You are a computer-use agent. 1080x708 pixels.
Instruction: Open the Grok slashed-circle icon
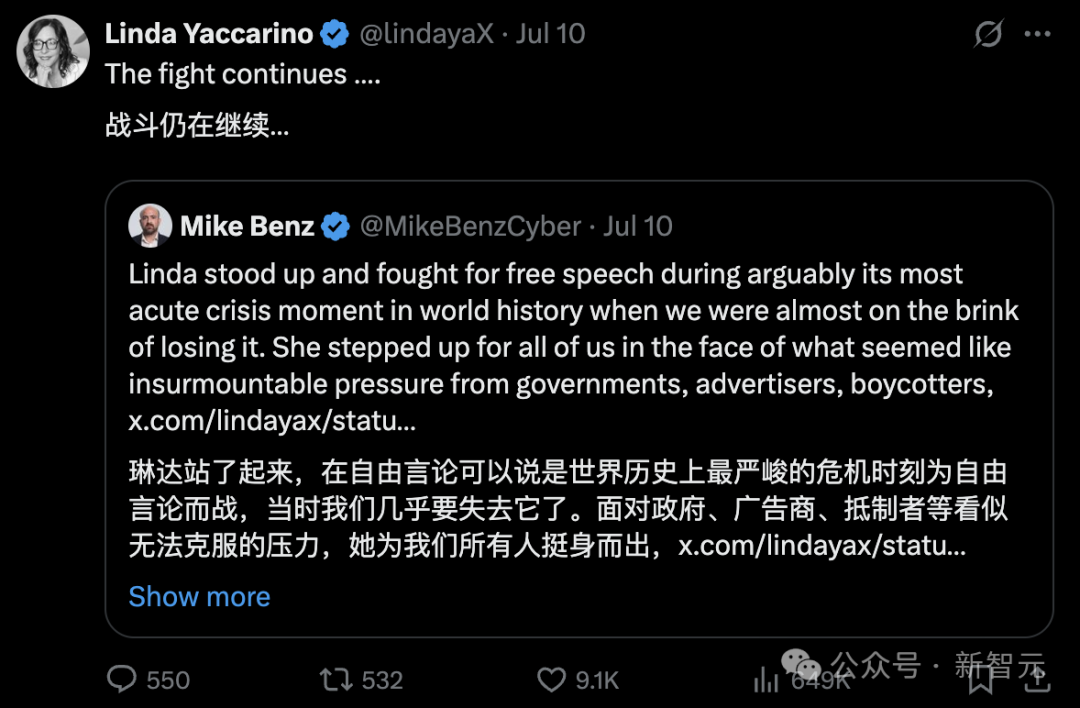pyautogui.click(x=988, y=34)
